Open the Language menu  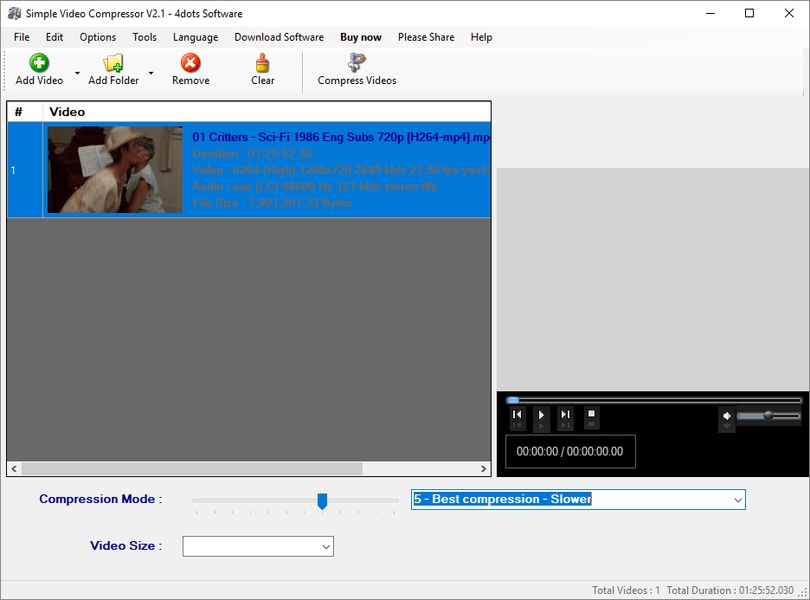pyautogui.click(x=195, y=37)
